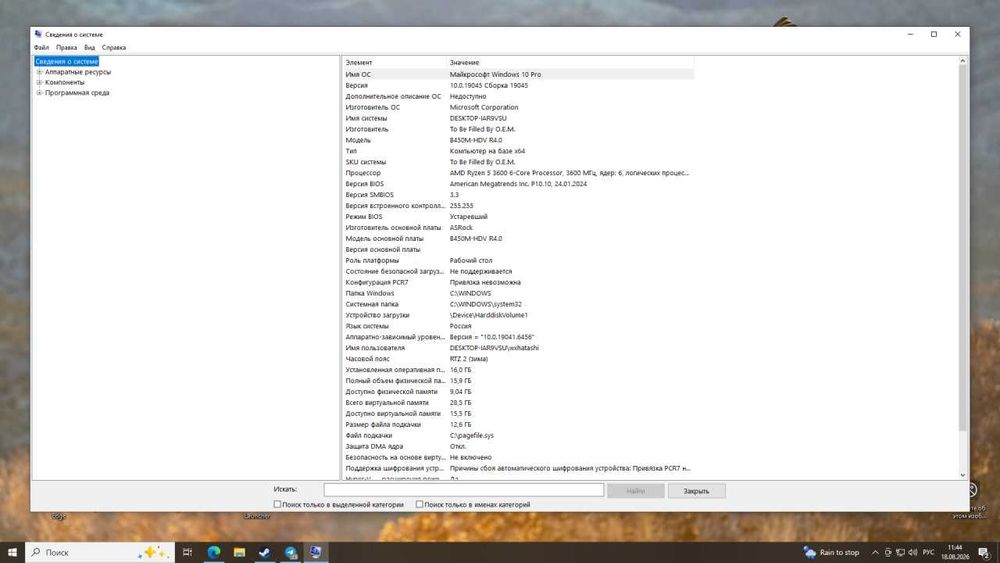Click in the Искать search field
This screenshot has height=563, width=1000.
(464, 490)
